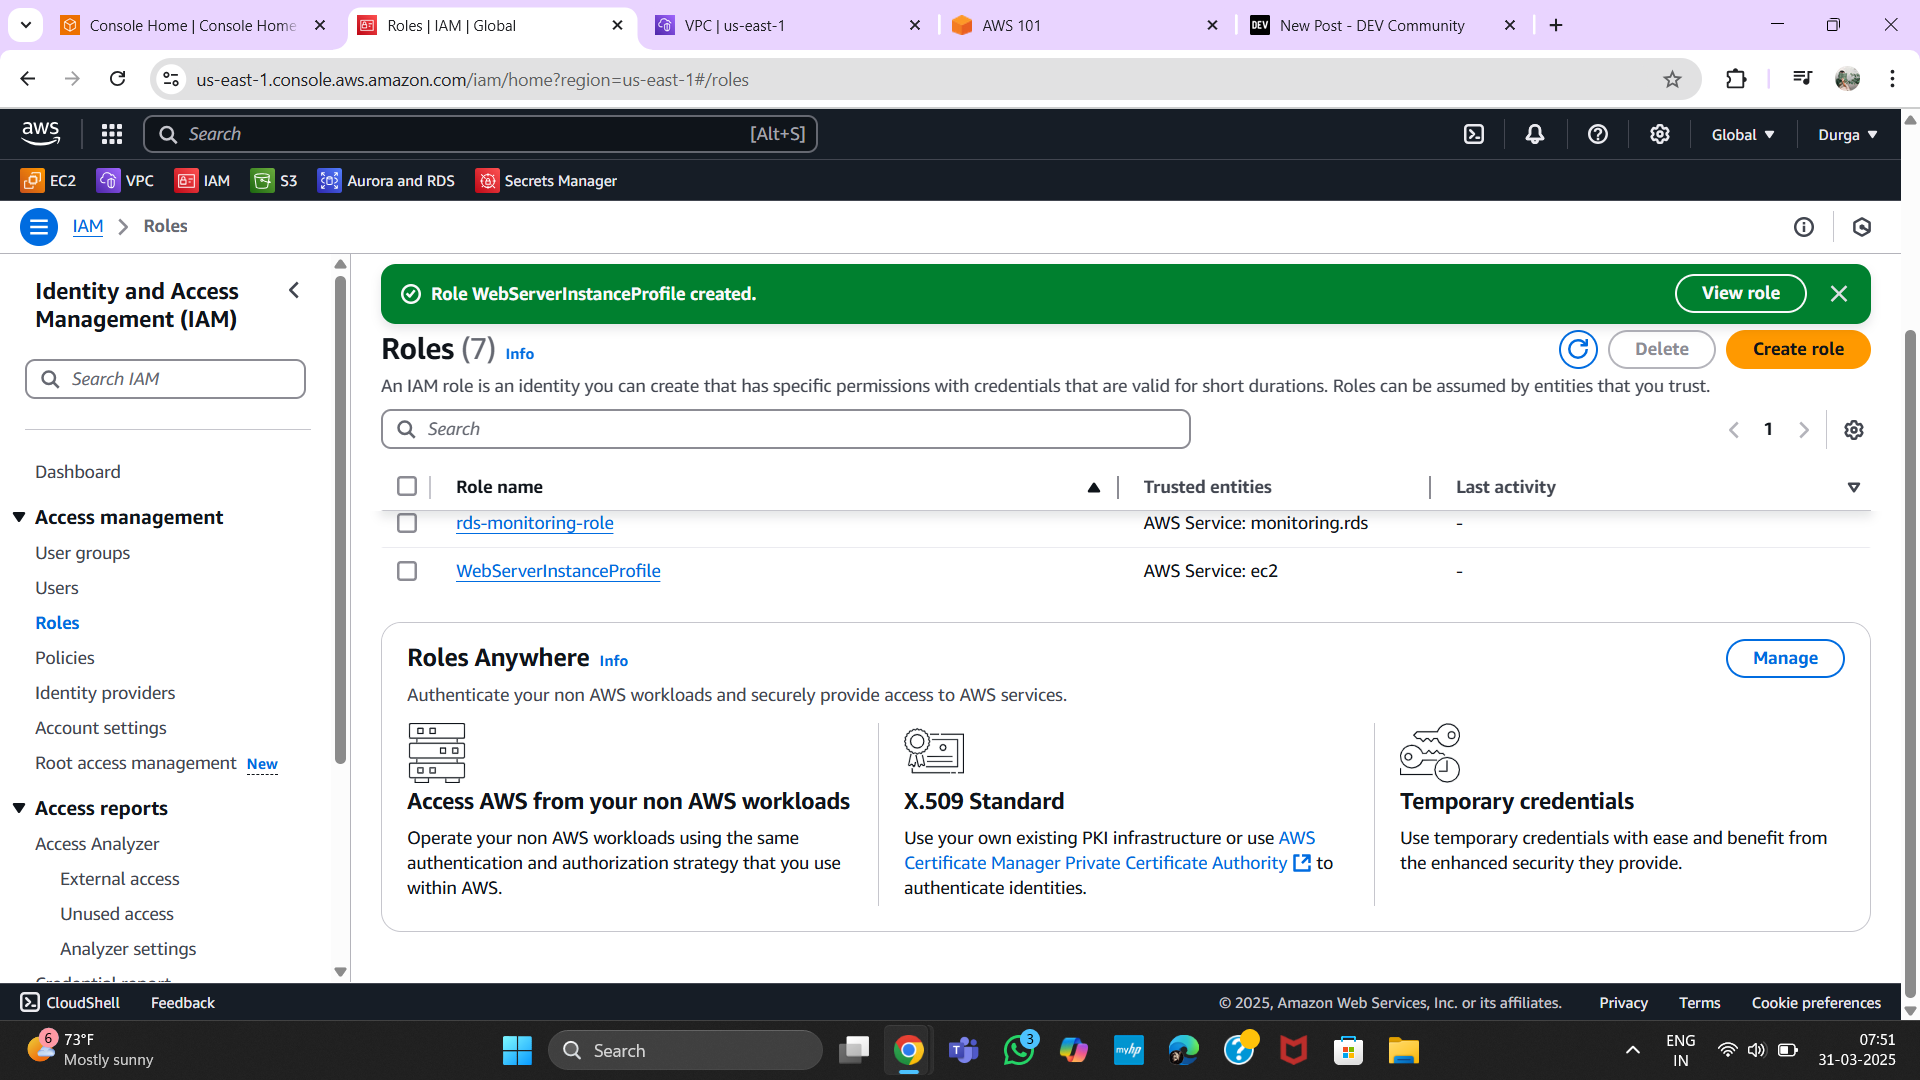This screenshot has width=1920, height=1080.
Task: Click the Create role button
Action: [x=1798, y=349]
